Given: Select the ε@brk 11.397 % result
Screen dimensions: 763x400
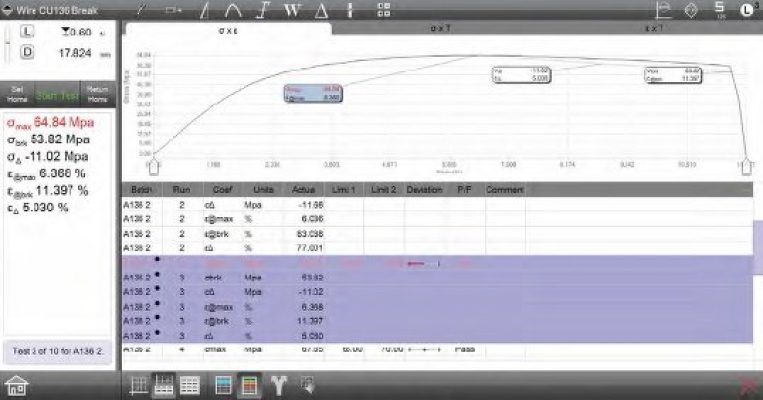Looking at the screenshot, I should 48,191.
